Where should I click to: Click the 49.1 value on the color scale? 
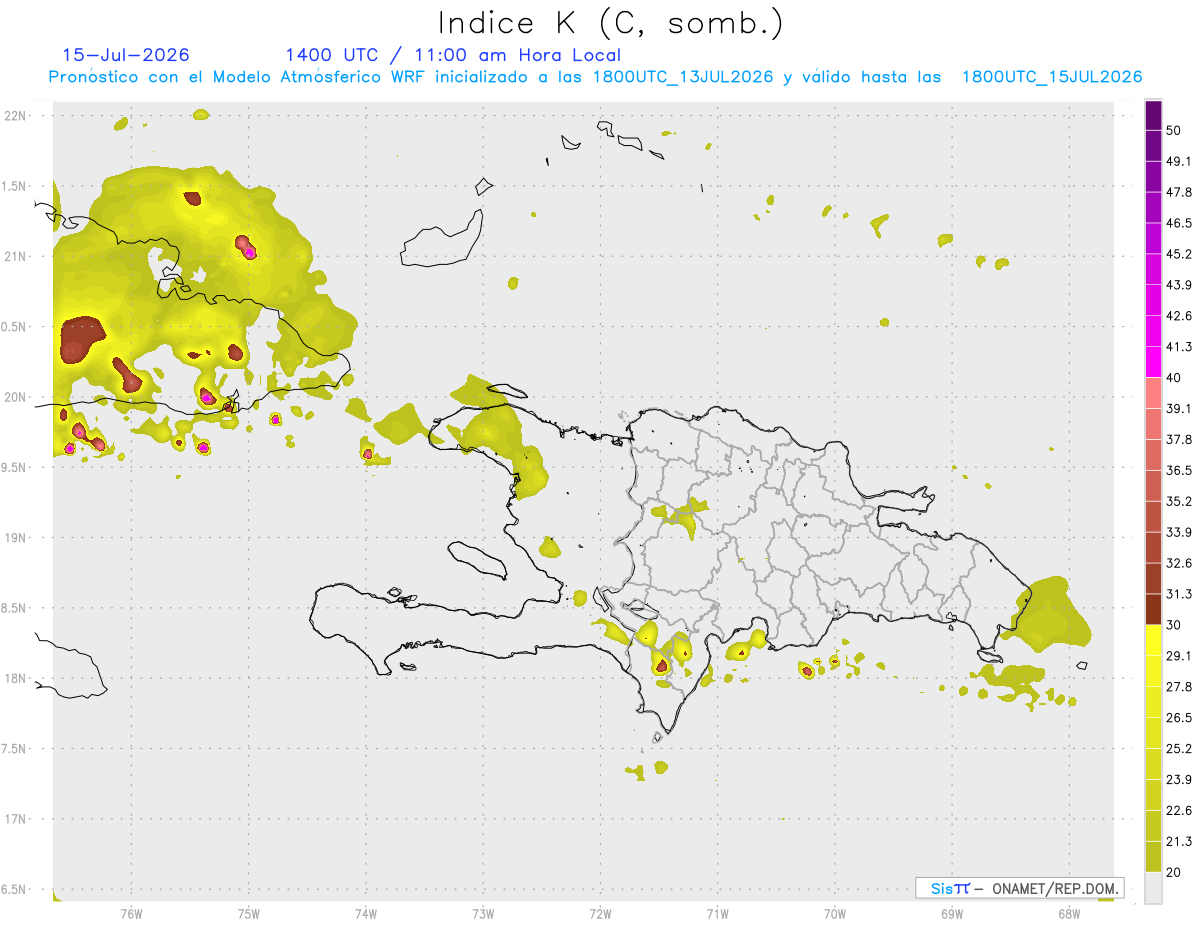click(x=1179, y=161)
